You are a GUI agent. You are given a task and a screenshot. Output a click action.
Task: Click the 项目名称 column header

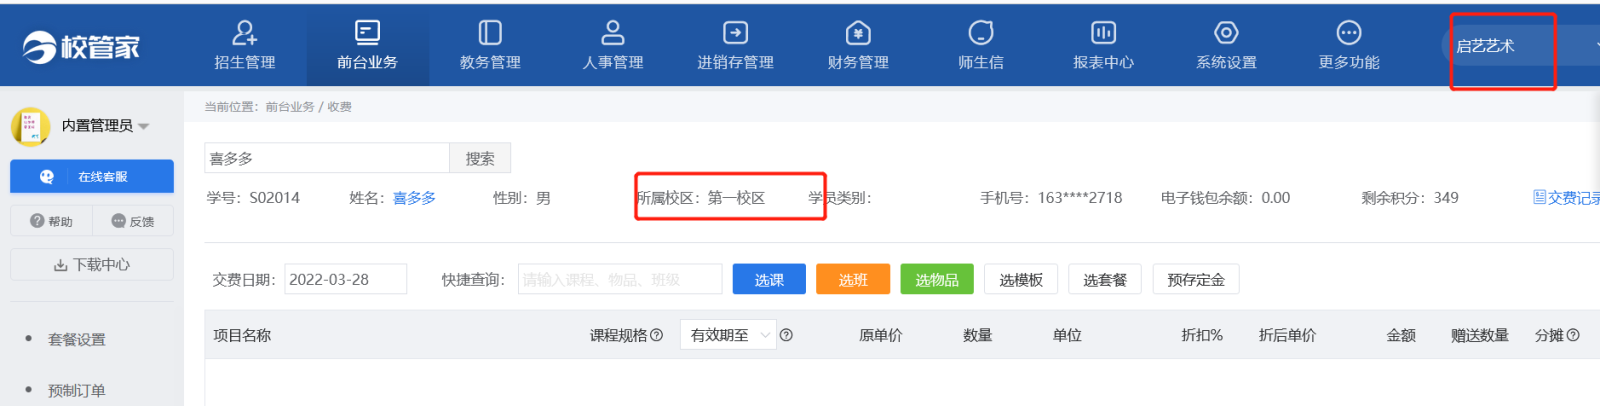click(242, 336)
